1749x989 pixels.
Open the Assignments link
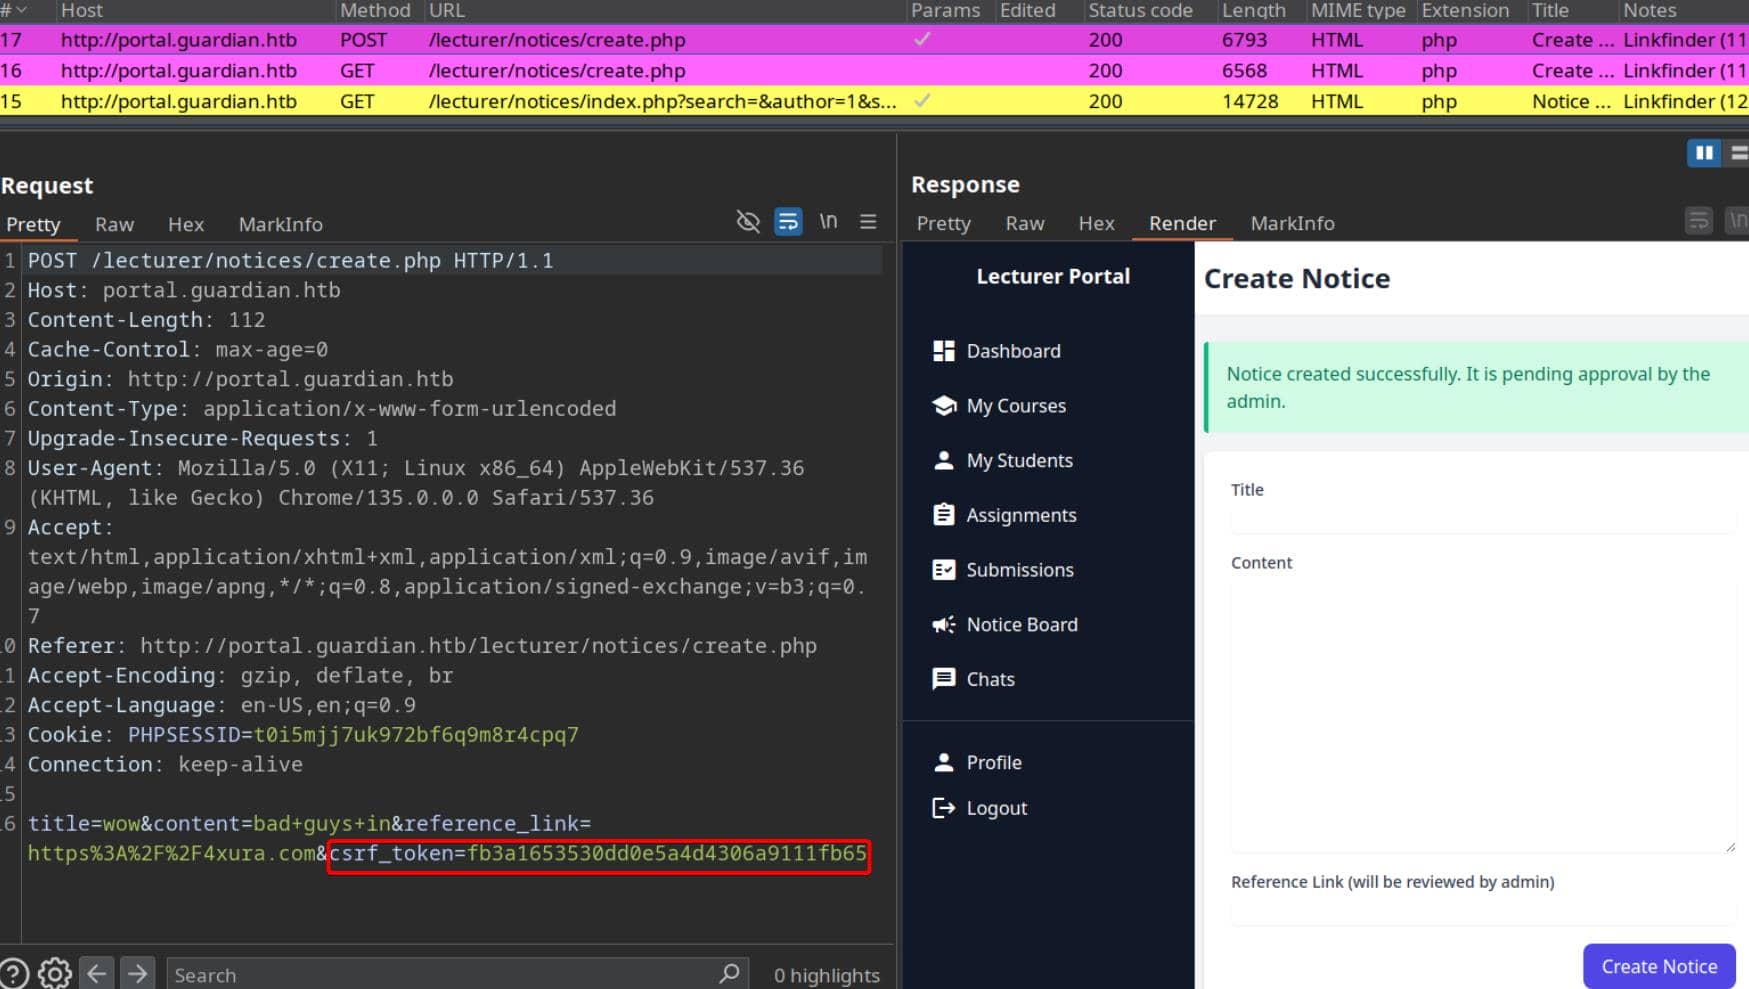pos(1021,515)
